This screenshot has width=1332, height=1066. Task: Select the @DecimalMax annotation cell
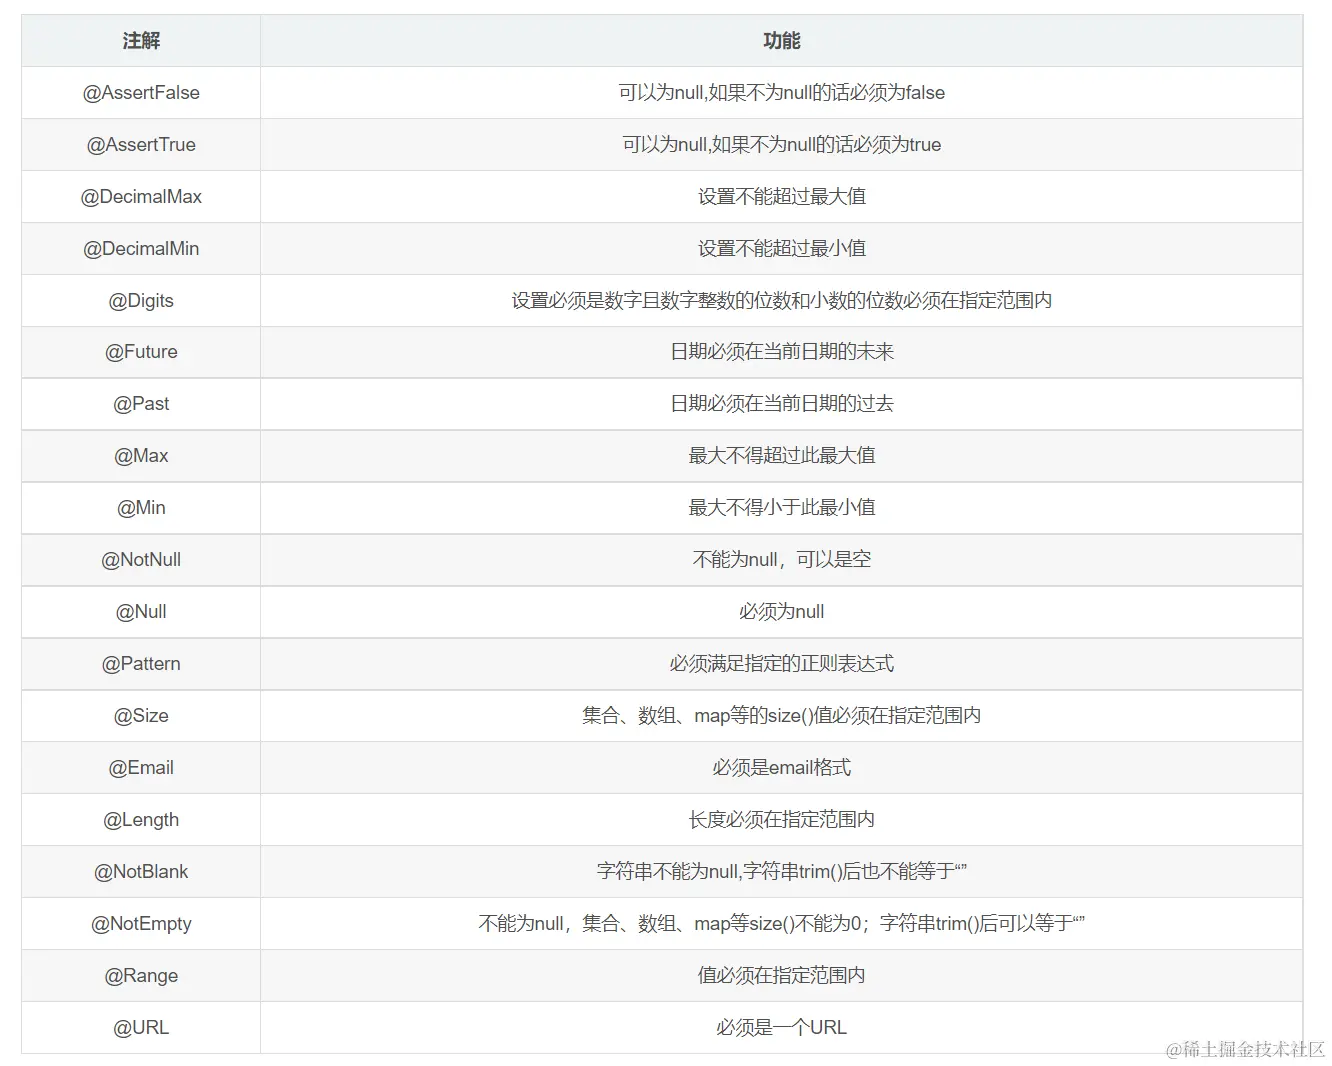[141, 197]
